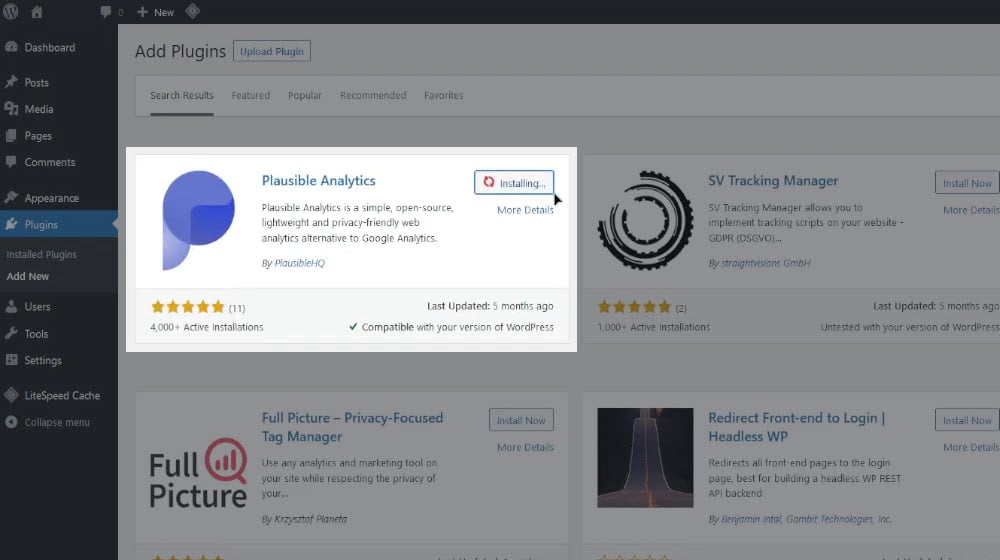Open PlausibleHQ author link
The width and height of the screenshot is (1000, 560).
299,263
